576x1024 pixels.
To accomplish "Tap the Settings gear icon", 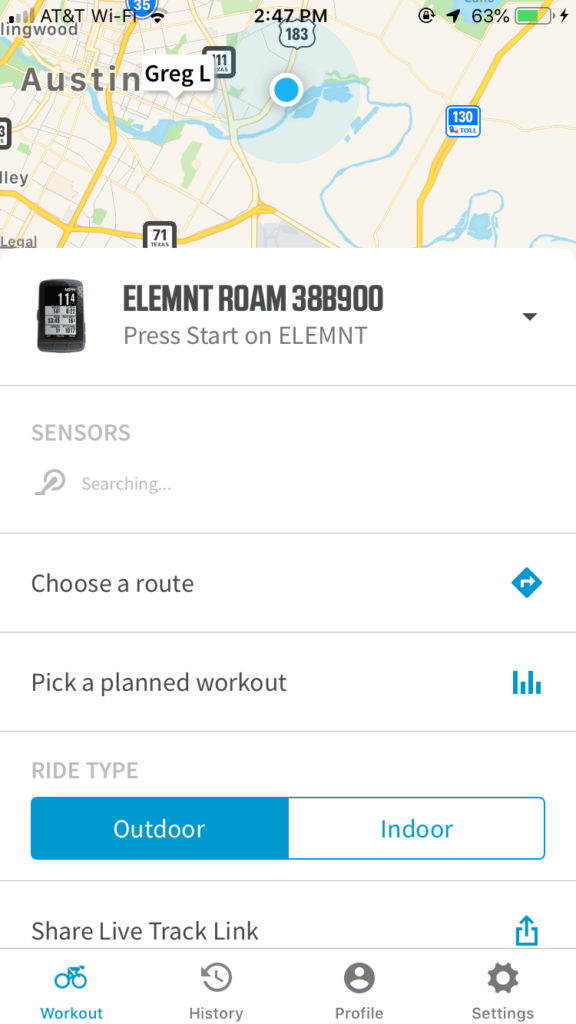I will (x=503, y=978).
